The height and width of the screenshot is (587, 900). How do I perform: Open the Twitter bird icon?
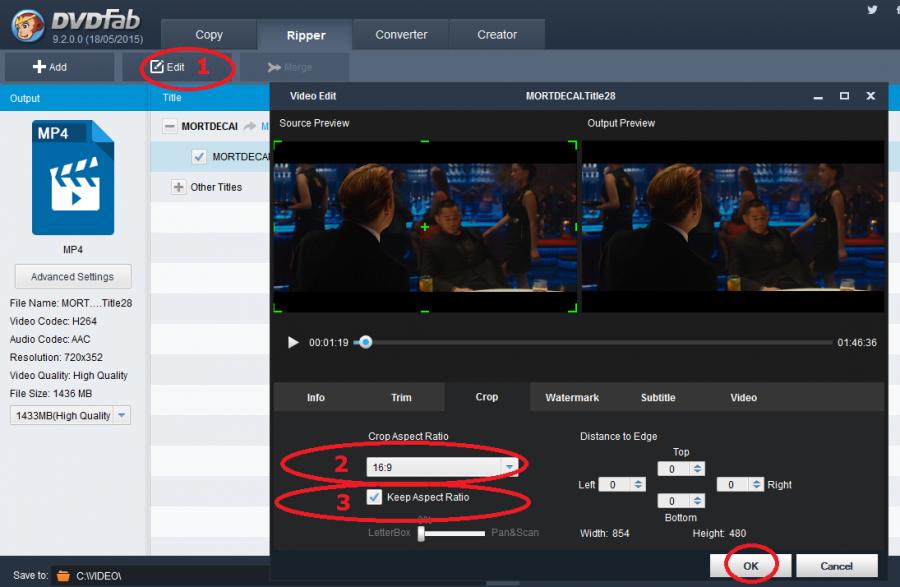click(872, 10)
